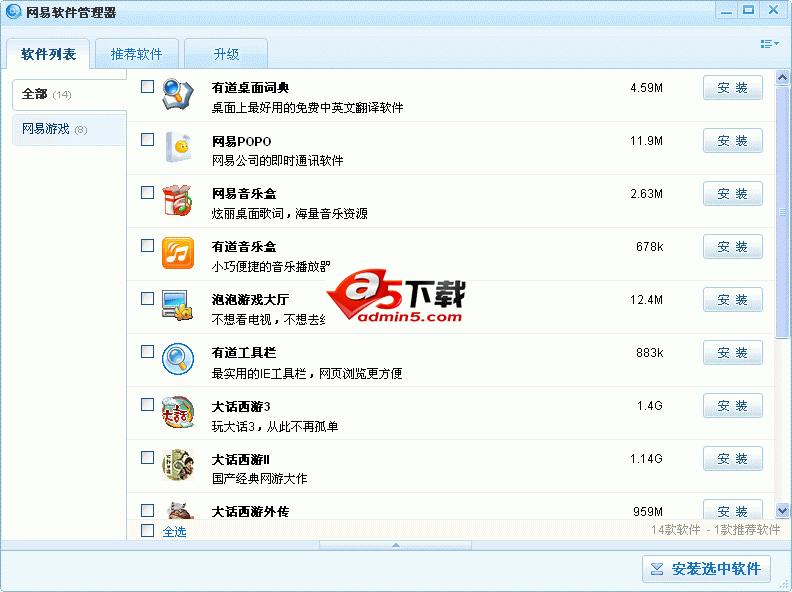The height and width of the screenshot is (592, 792).
Task: Click the scrollbar up arrow
Action: tap(782, 78)
